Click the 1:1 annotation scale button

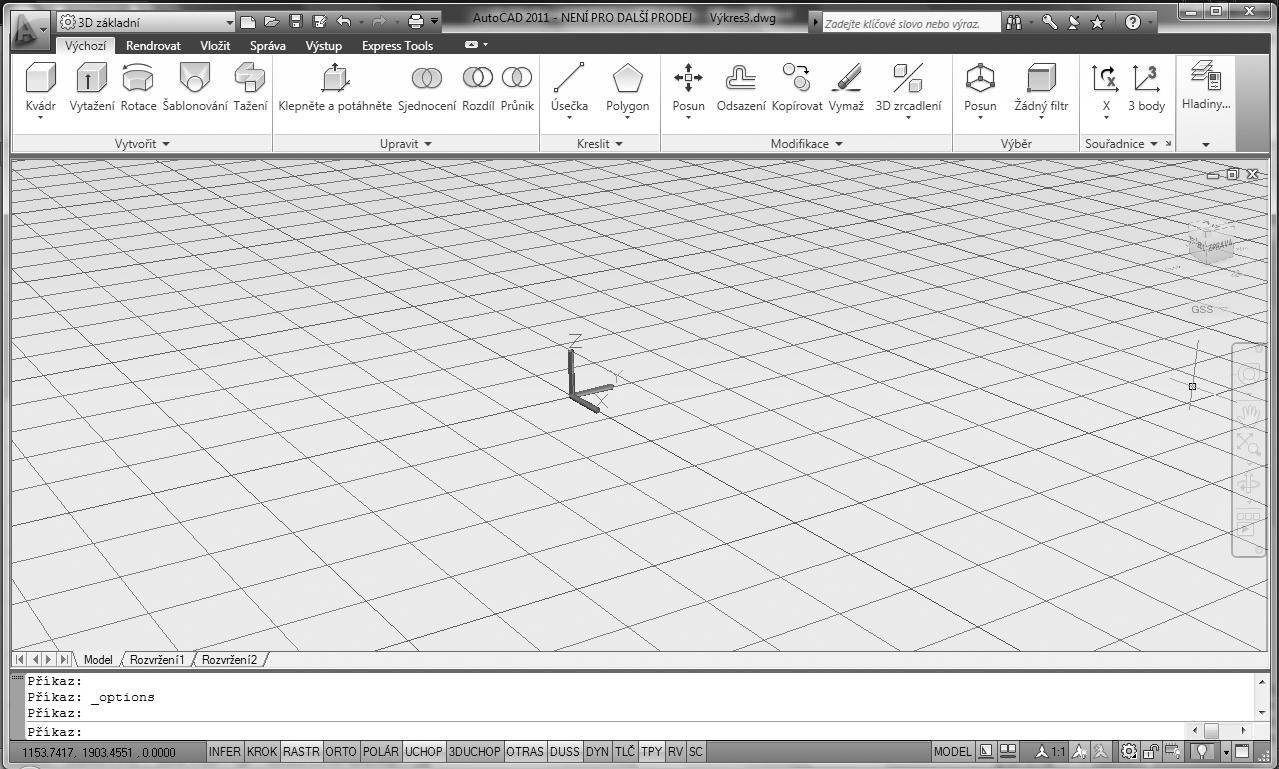pyautogui.click(x=1051, y=752)
